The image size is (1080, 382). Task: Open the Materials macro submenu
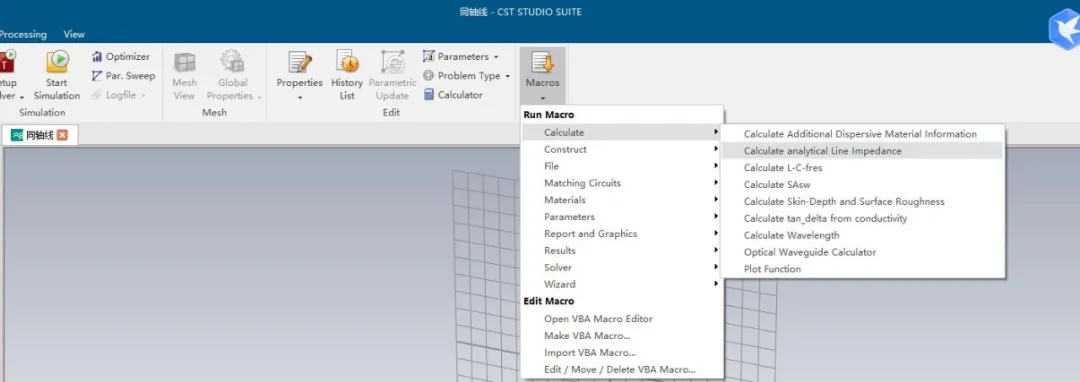[x=622, y=200]
